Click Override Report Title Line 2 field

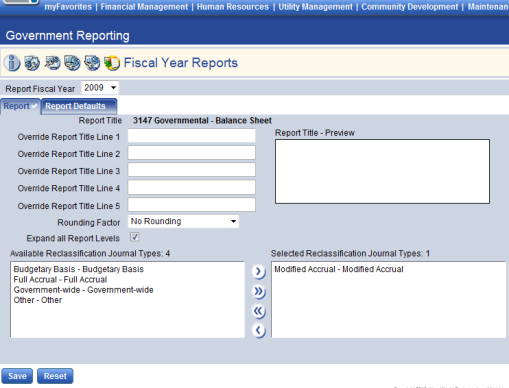pyautogui.click(x=192, y=153)
